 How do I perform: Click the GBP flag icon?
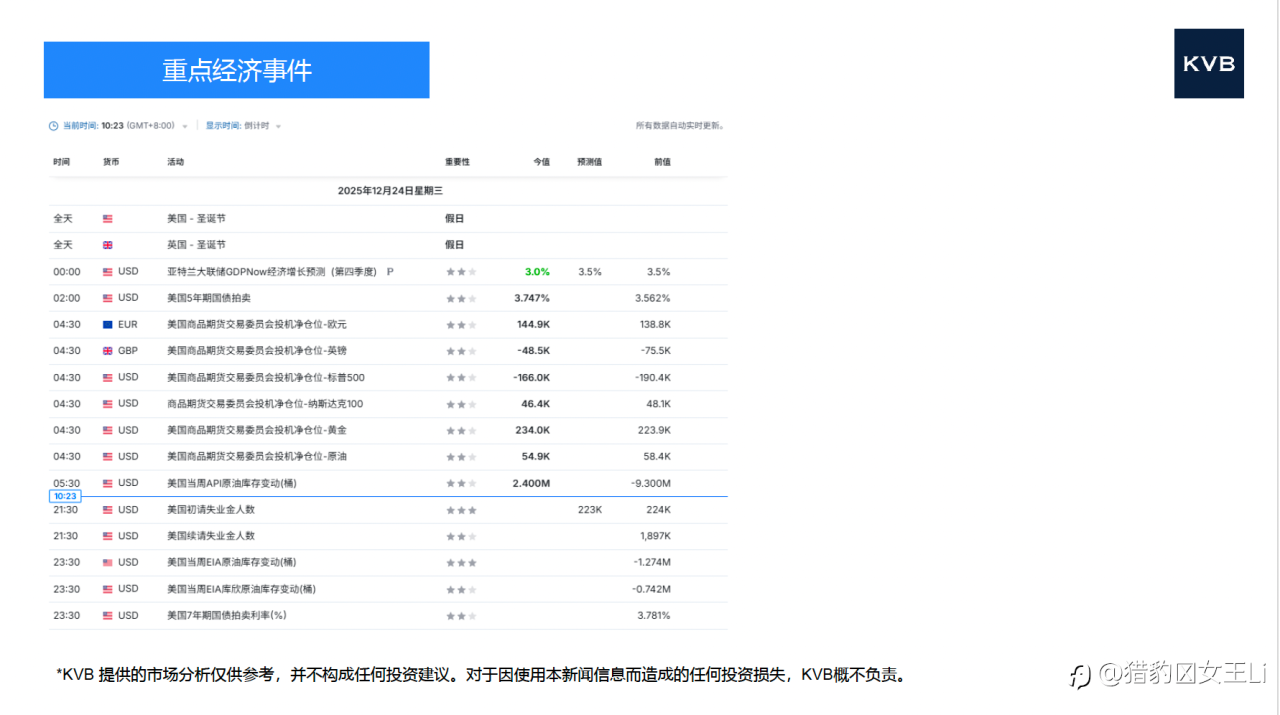tap(107, 351)
